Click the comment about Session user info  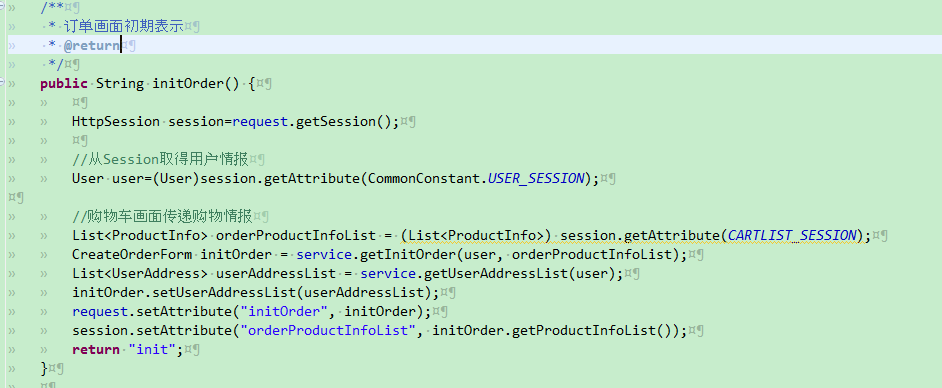pyautogui.click(x=160, y=159)
